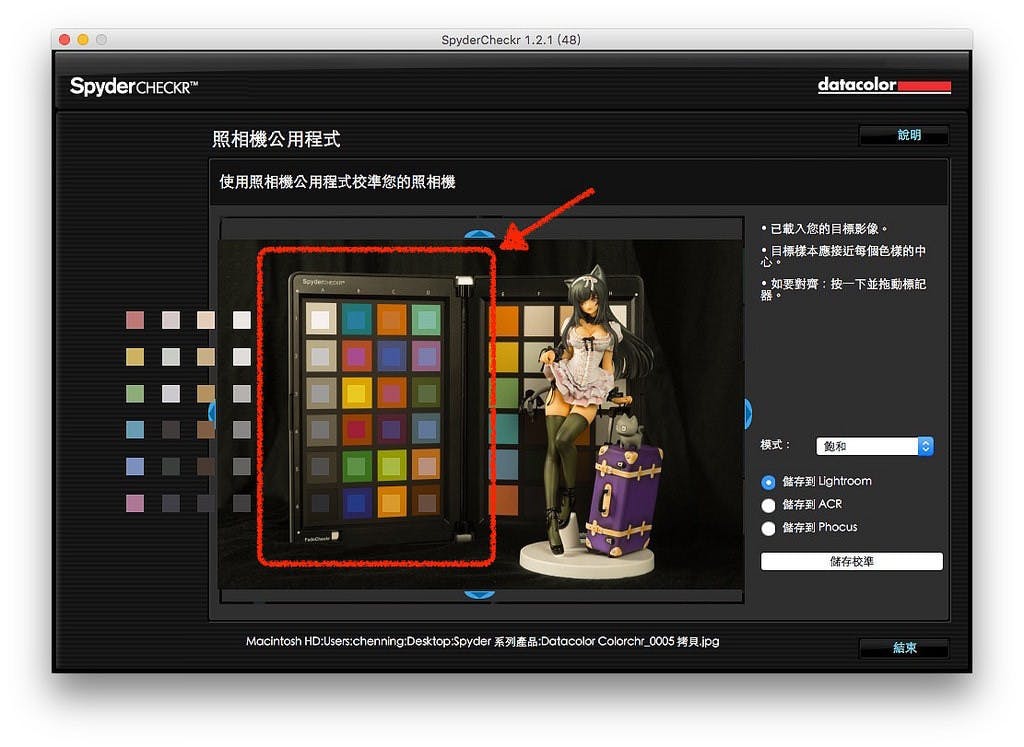Click the blue handle on the image's right edge
Image resolution: width=1024 pixels, height=747 pixels.
pos(748,413)
